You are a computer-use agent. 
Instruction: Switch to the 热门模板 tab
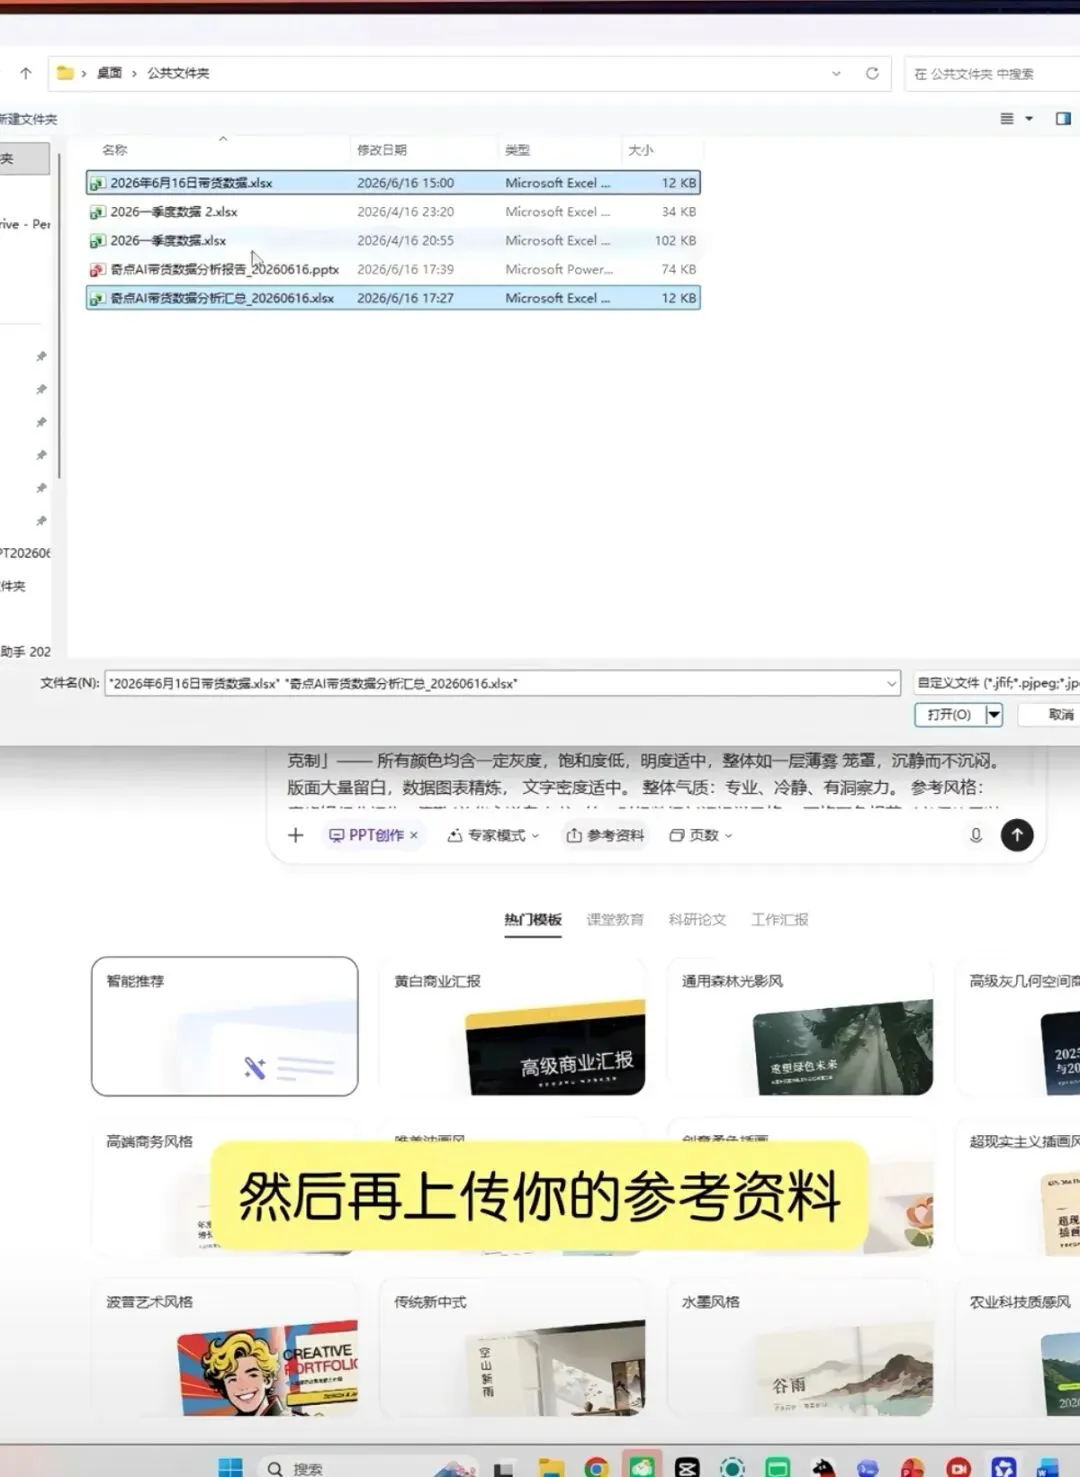click(x=533, y=920)
